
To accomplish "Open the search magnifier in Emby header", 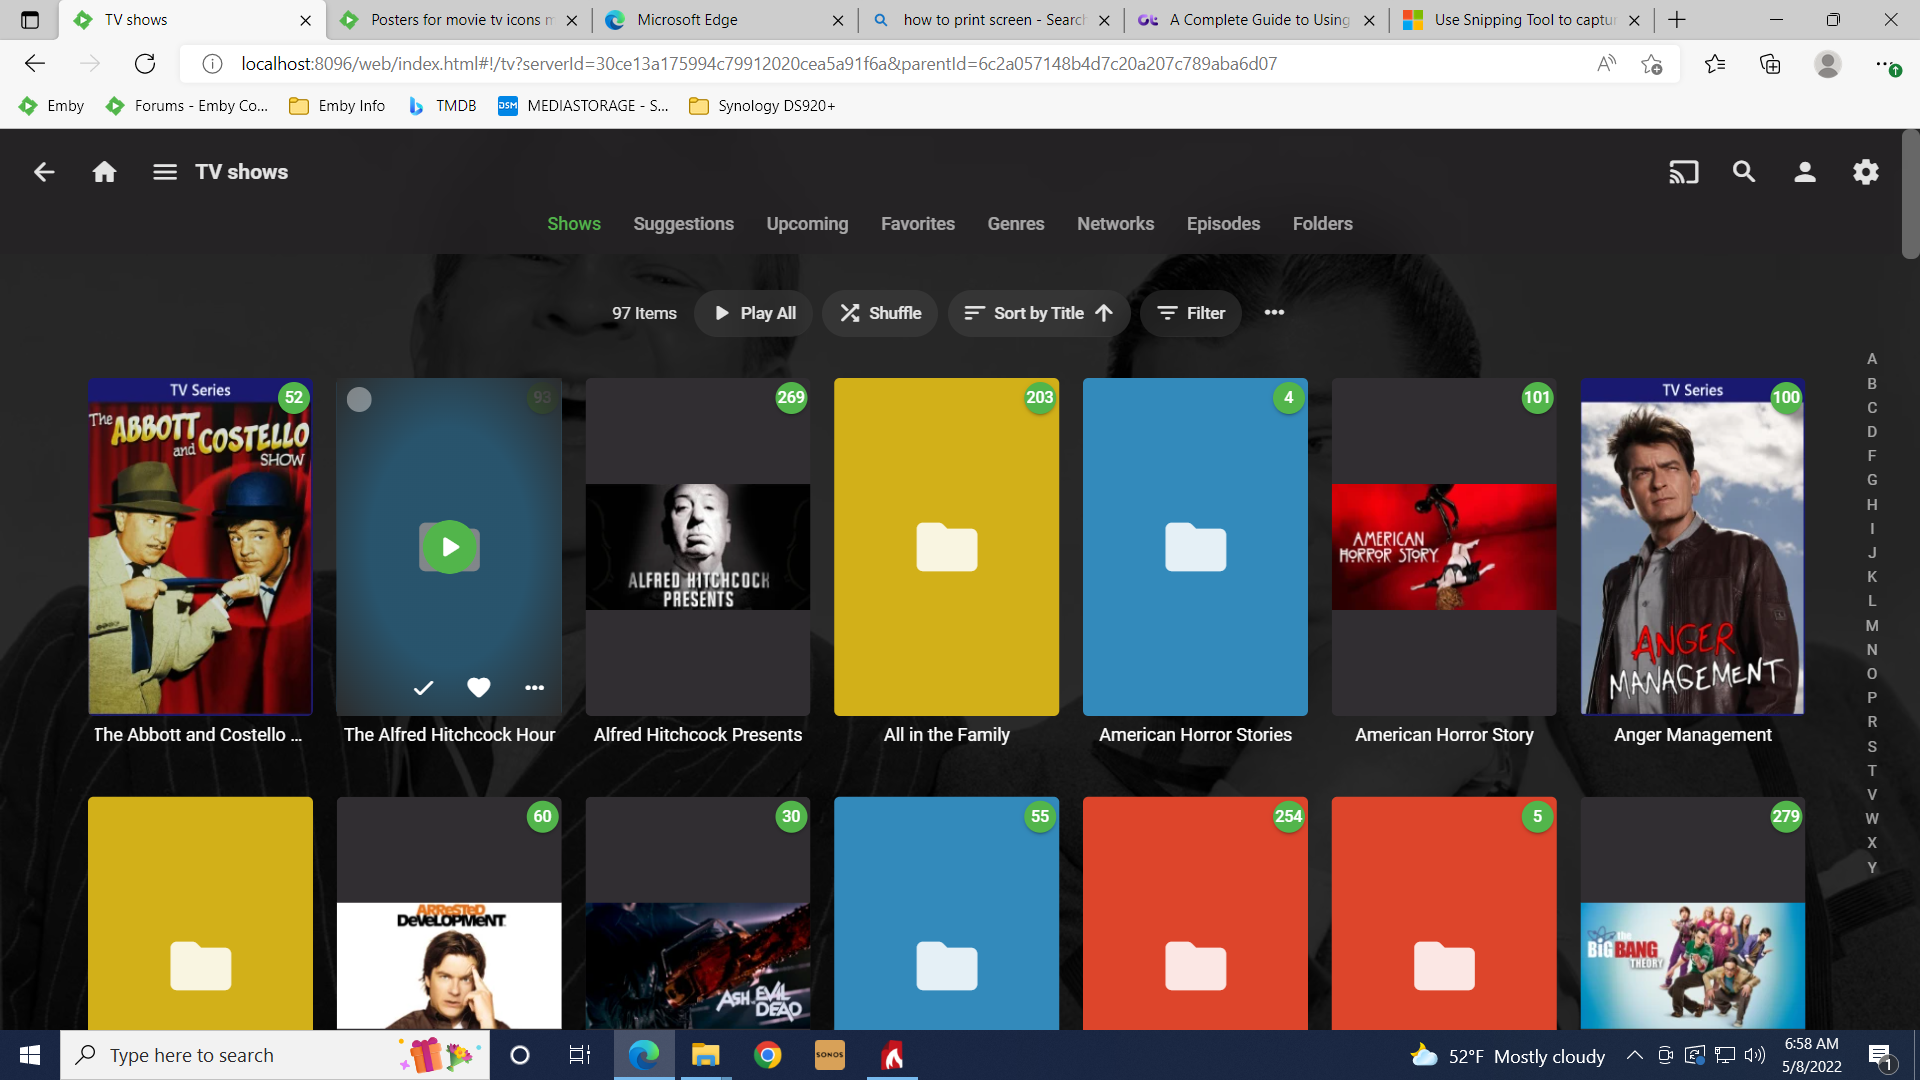I will (1744, 172).
